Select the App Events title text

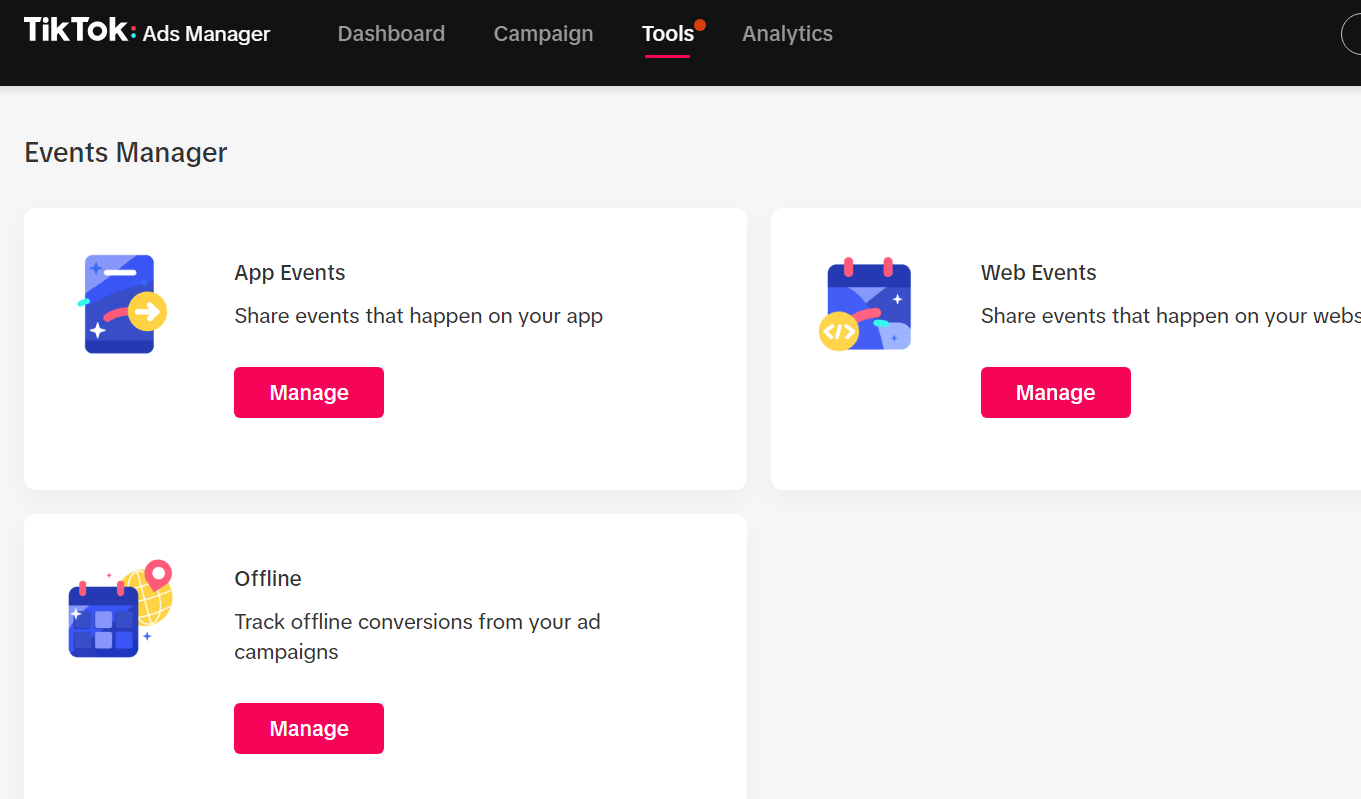pyautogui.click(x=290, y=273)
